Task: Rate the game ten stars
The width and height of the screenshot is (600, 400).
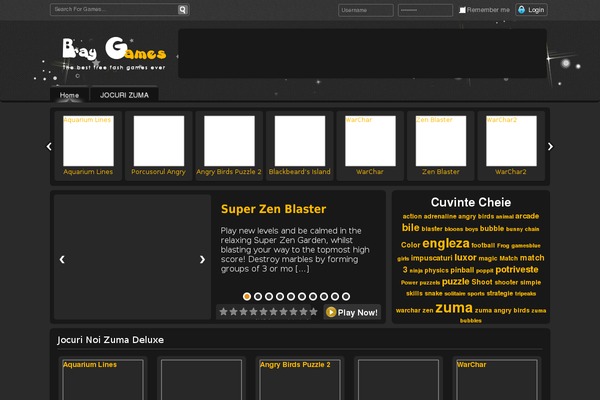Action: pyautogui.click(x=313, y=312)
